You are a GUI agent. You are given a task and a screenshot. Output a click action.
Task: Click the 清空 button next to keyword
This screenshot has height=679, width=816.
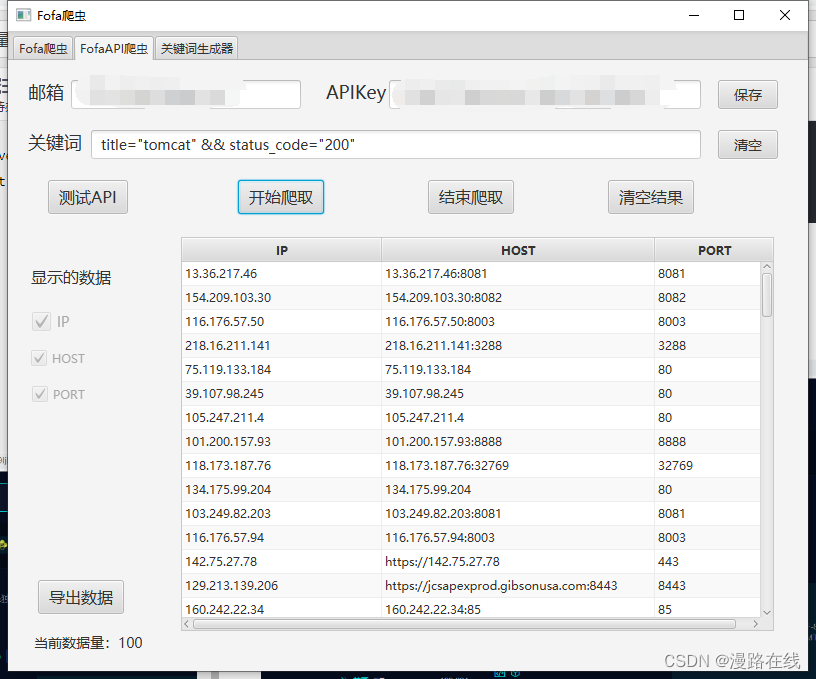748,145
